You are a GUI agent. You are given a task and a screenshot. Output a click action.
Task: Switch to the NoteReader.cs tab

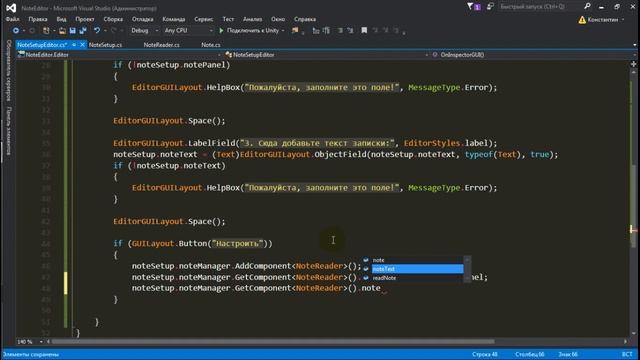pyautogui.click(x=161, y=45)
